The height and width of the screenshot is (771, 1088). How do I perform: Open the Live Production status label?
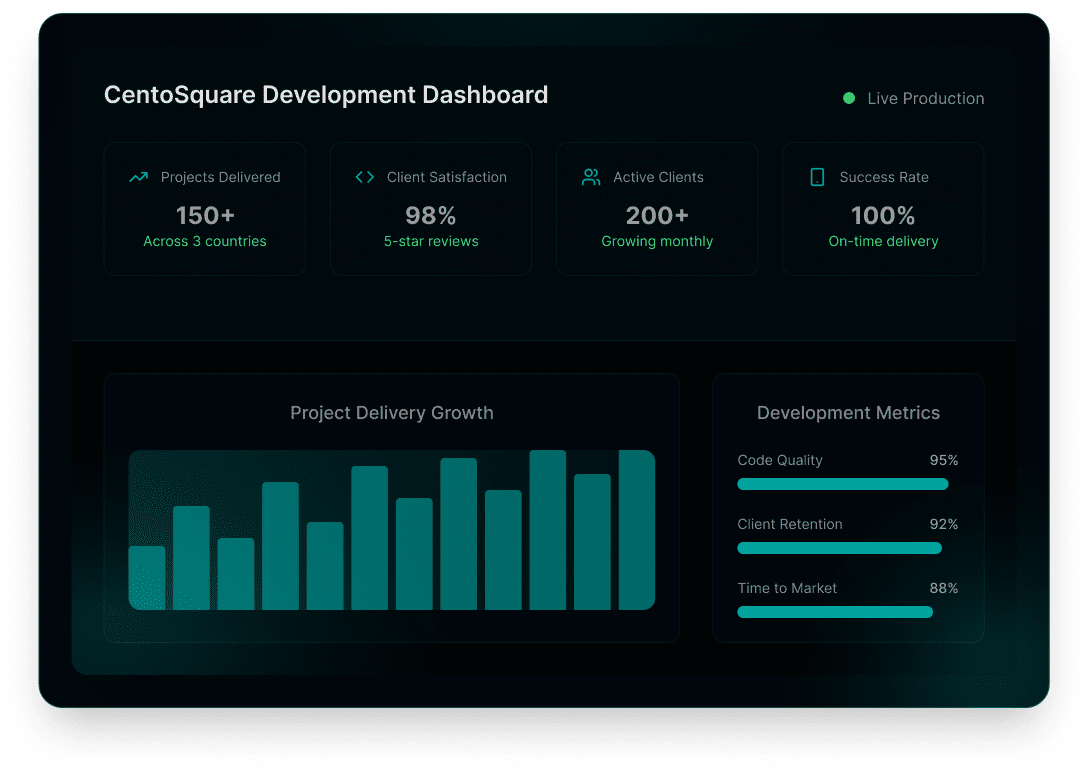coord(925,98)
